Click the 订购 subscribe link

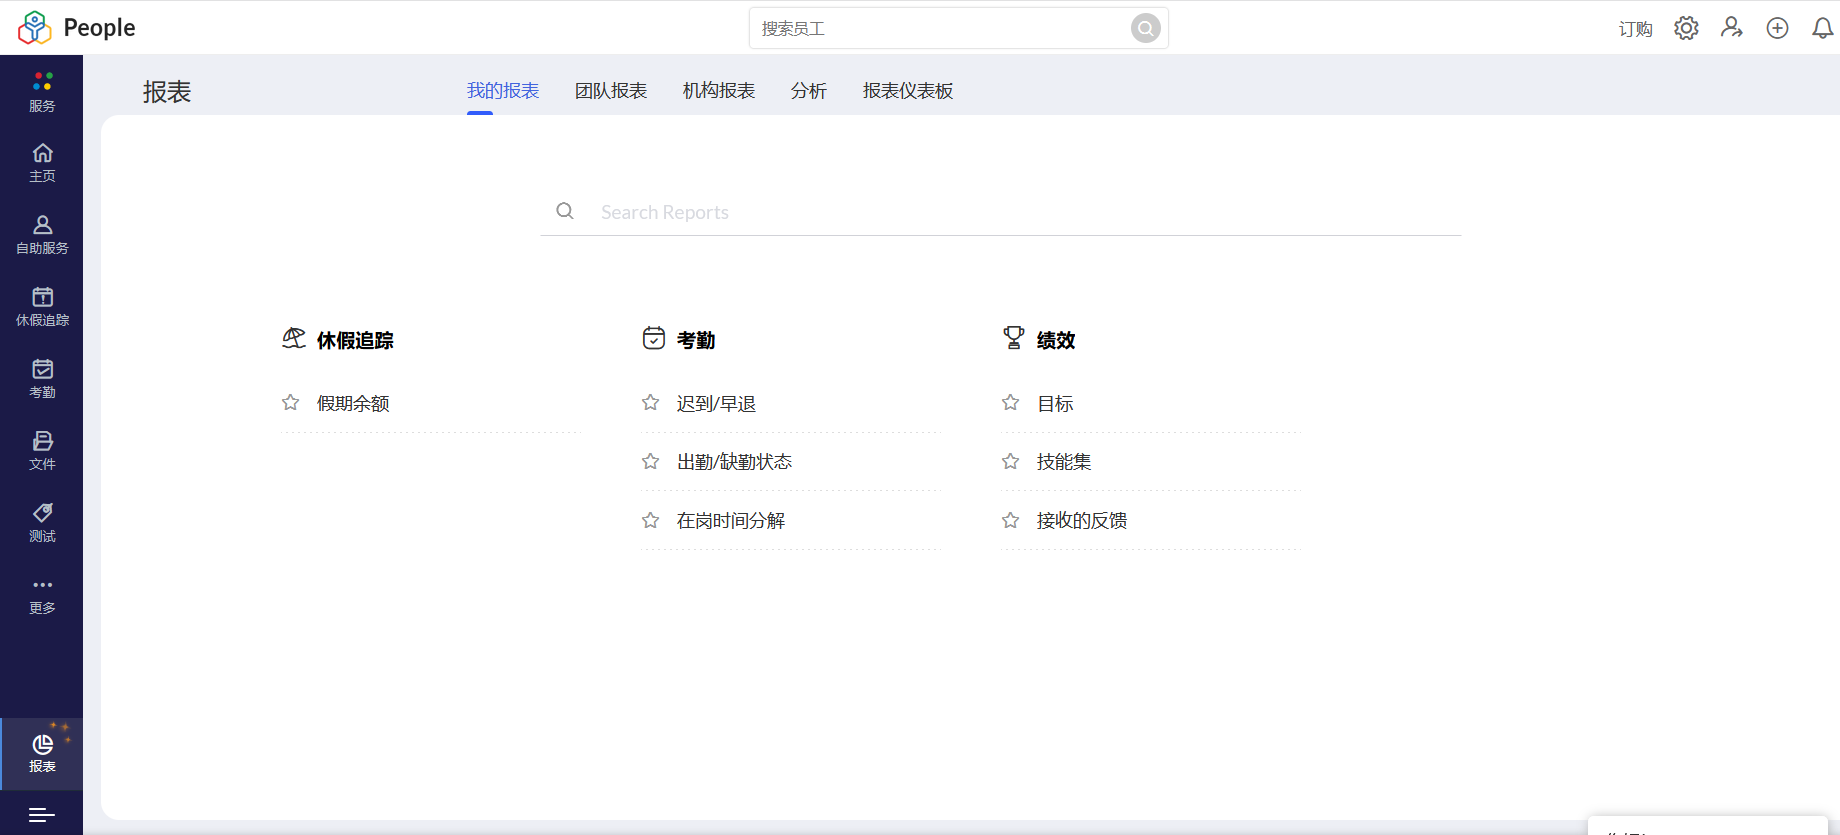pyautogui.click(x=1635, y=29)
